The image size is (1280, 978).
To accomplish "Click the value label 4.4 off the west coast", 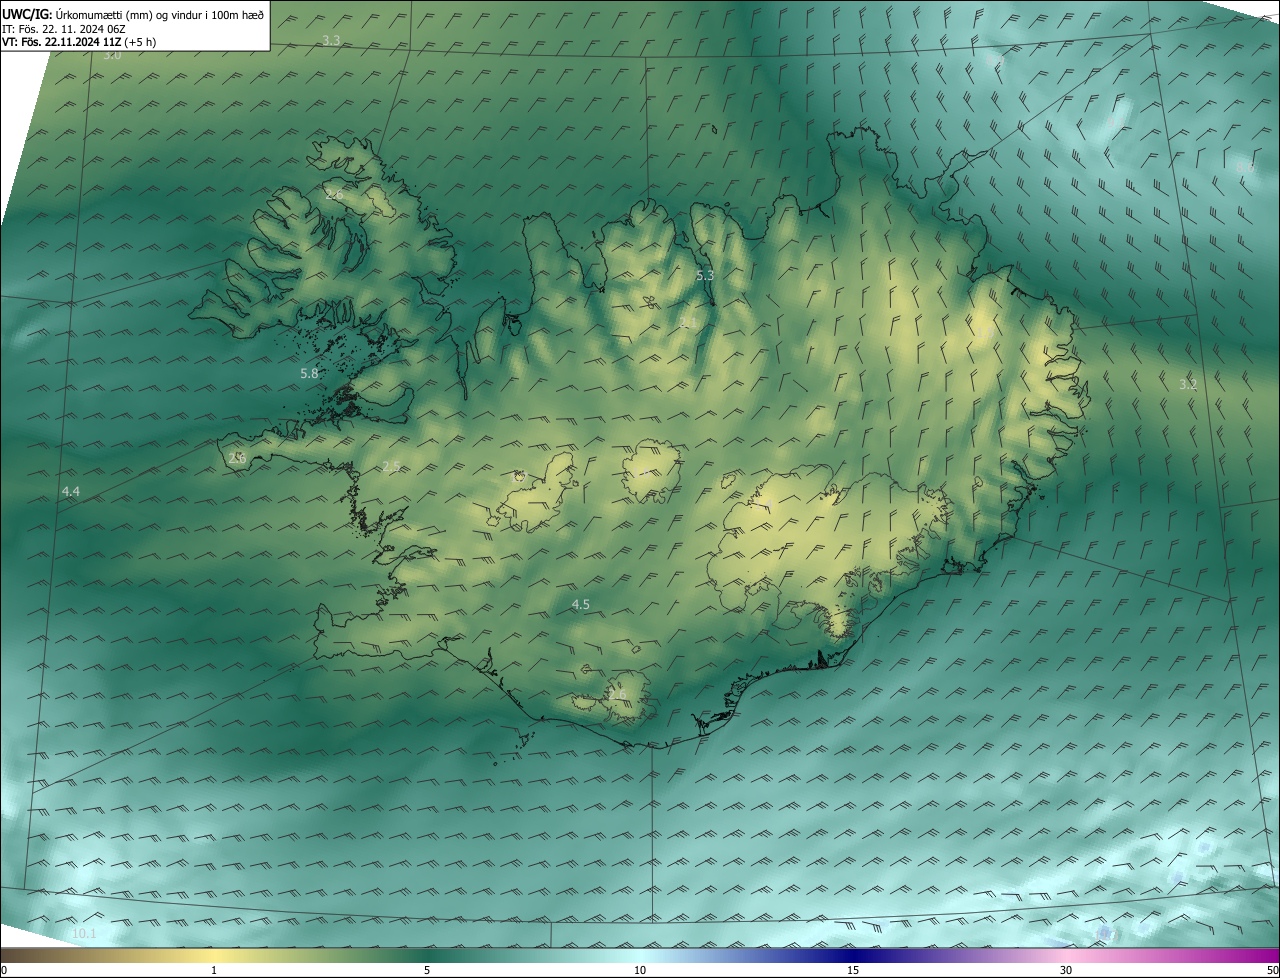I will [71, 491].
